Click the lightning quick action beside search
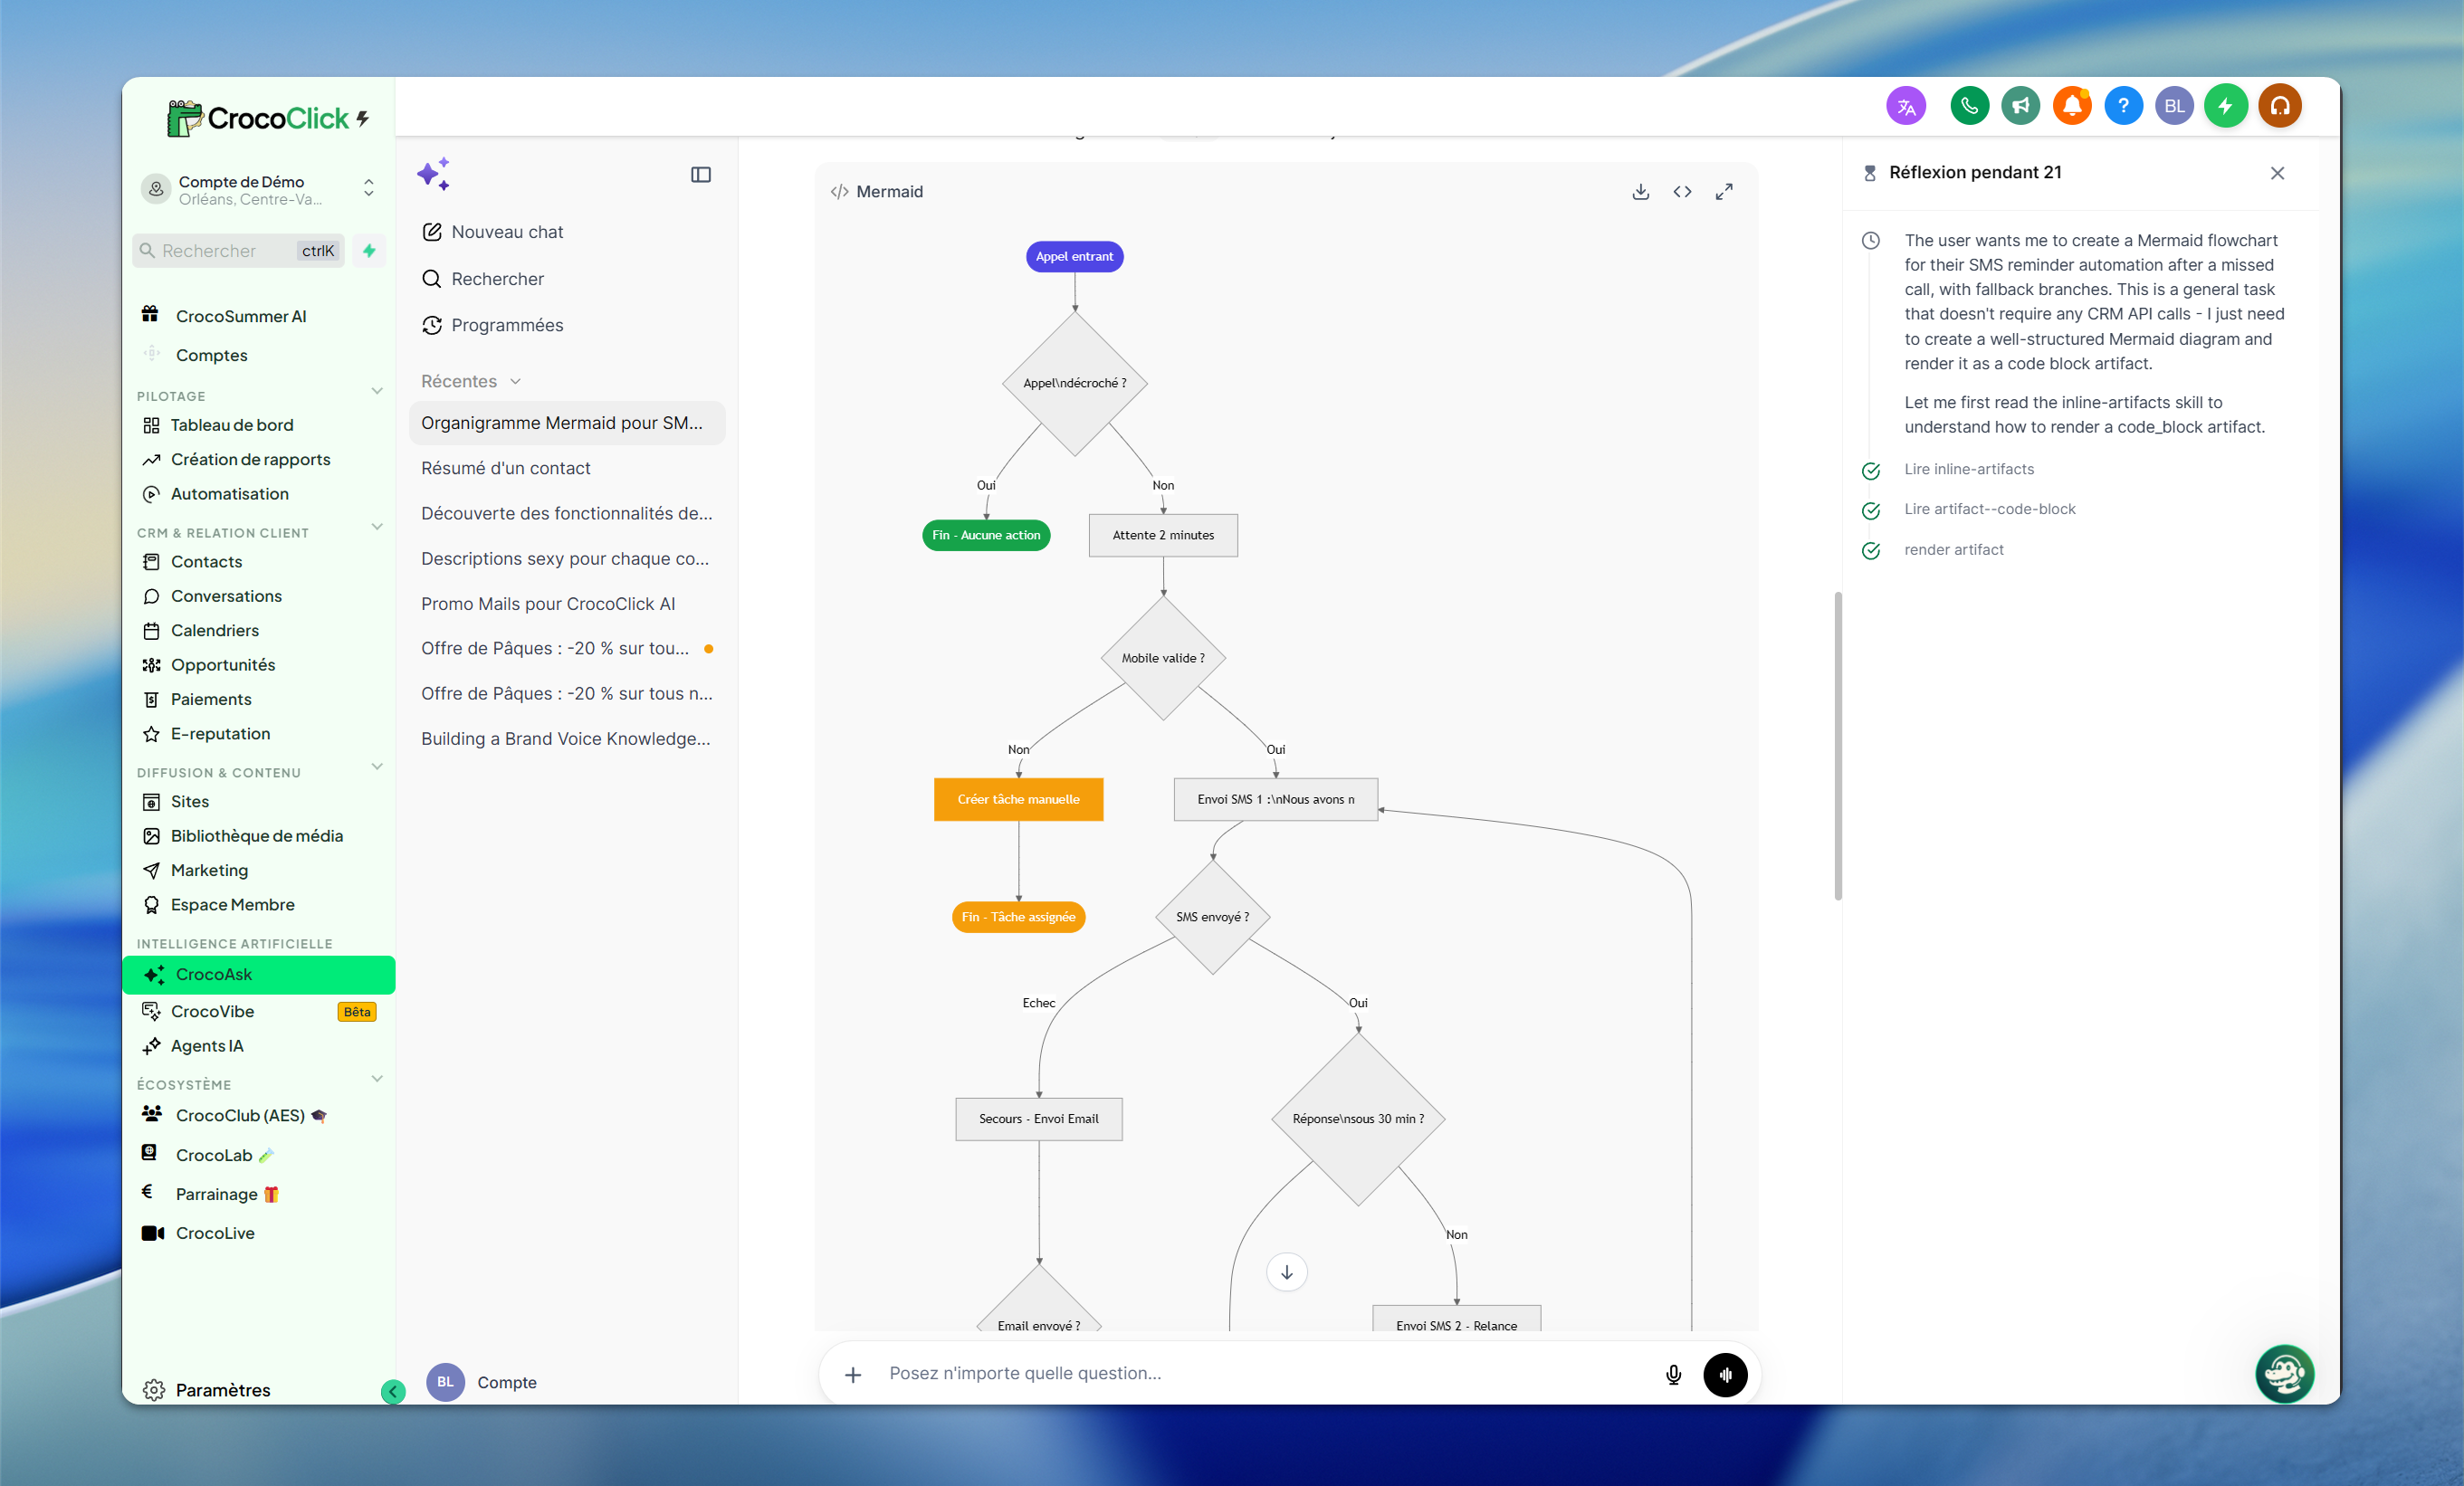 point(369,251)
